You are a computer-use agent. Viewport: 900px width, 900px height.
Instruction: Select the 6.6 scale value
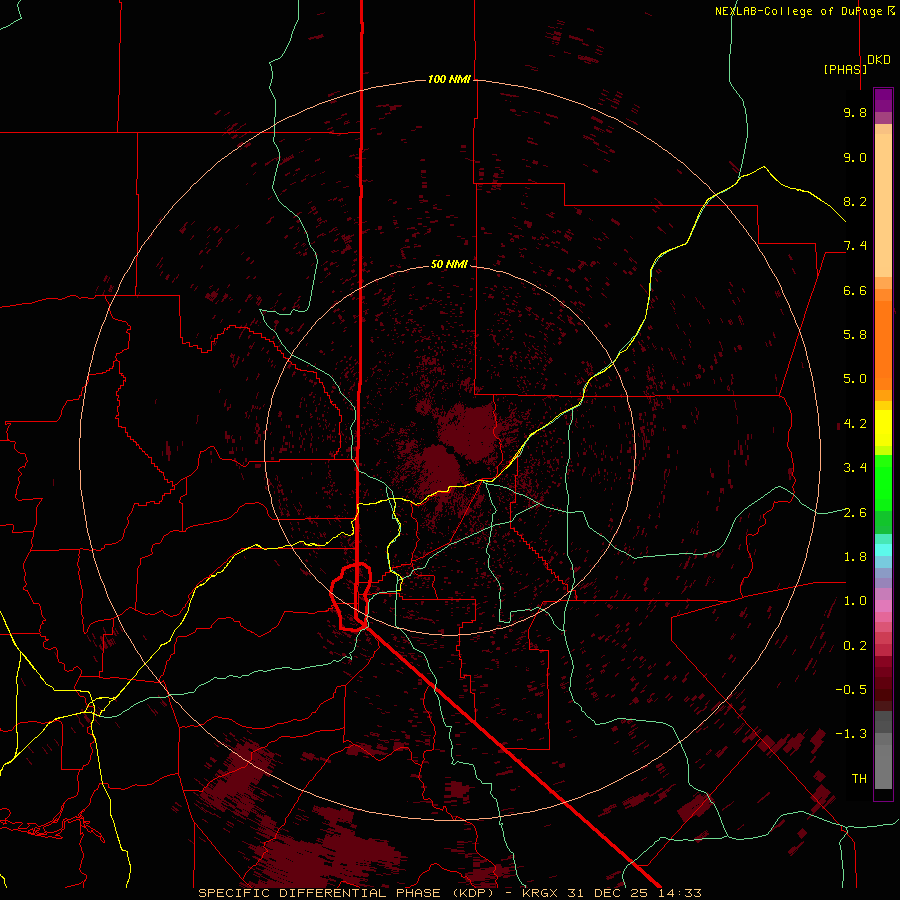click(x=855, y=290)
